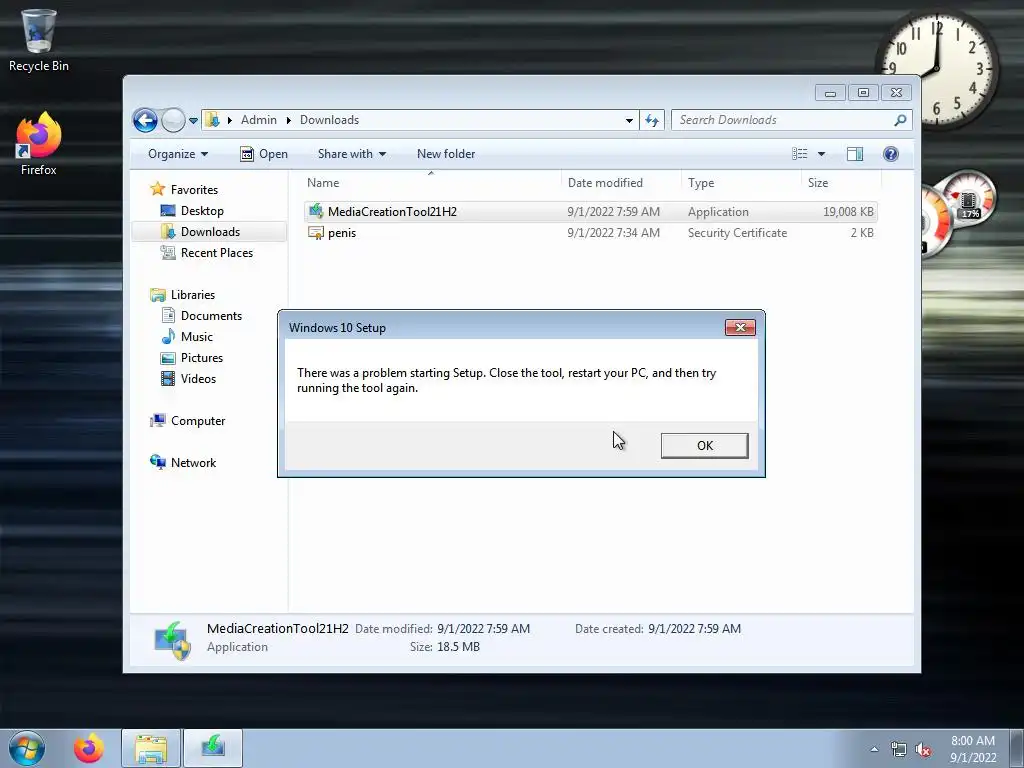Viewport: 1024px width, 768px height.
Task: Click the desktop clock gadget
Action: 936,67
